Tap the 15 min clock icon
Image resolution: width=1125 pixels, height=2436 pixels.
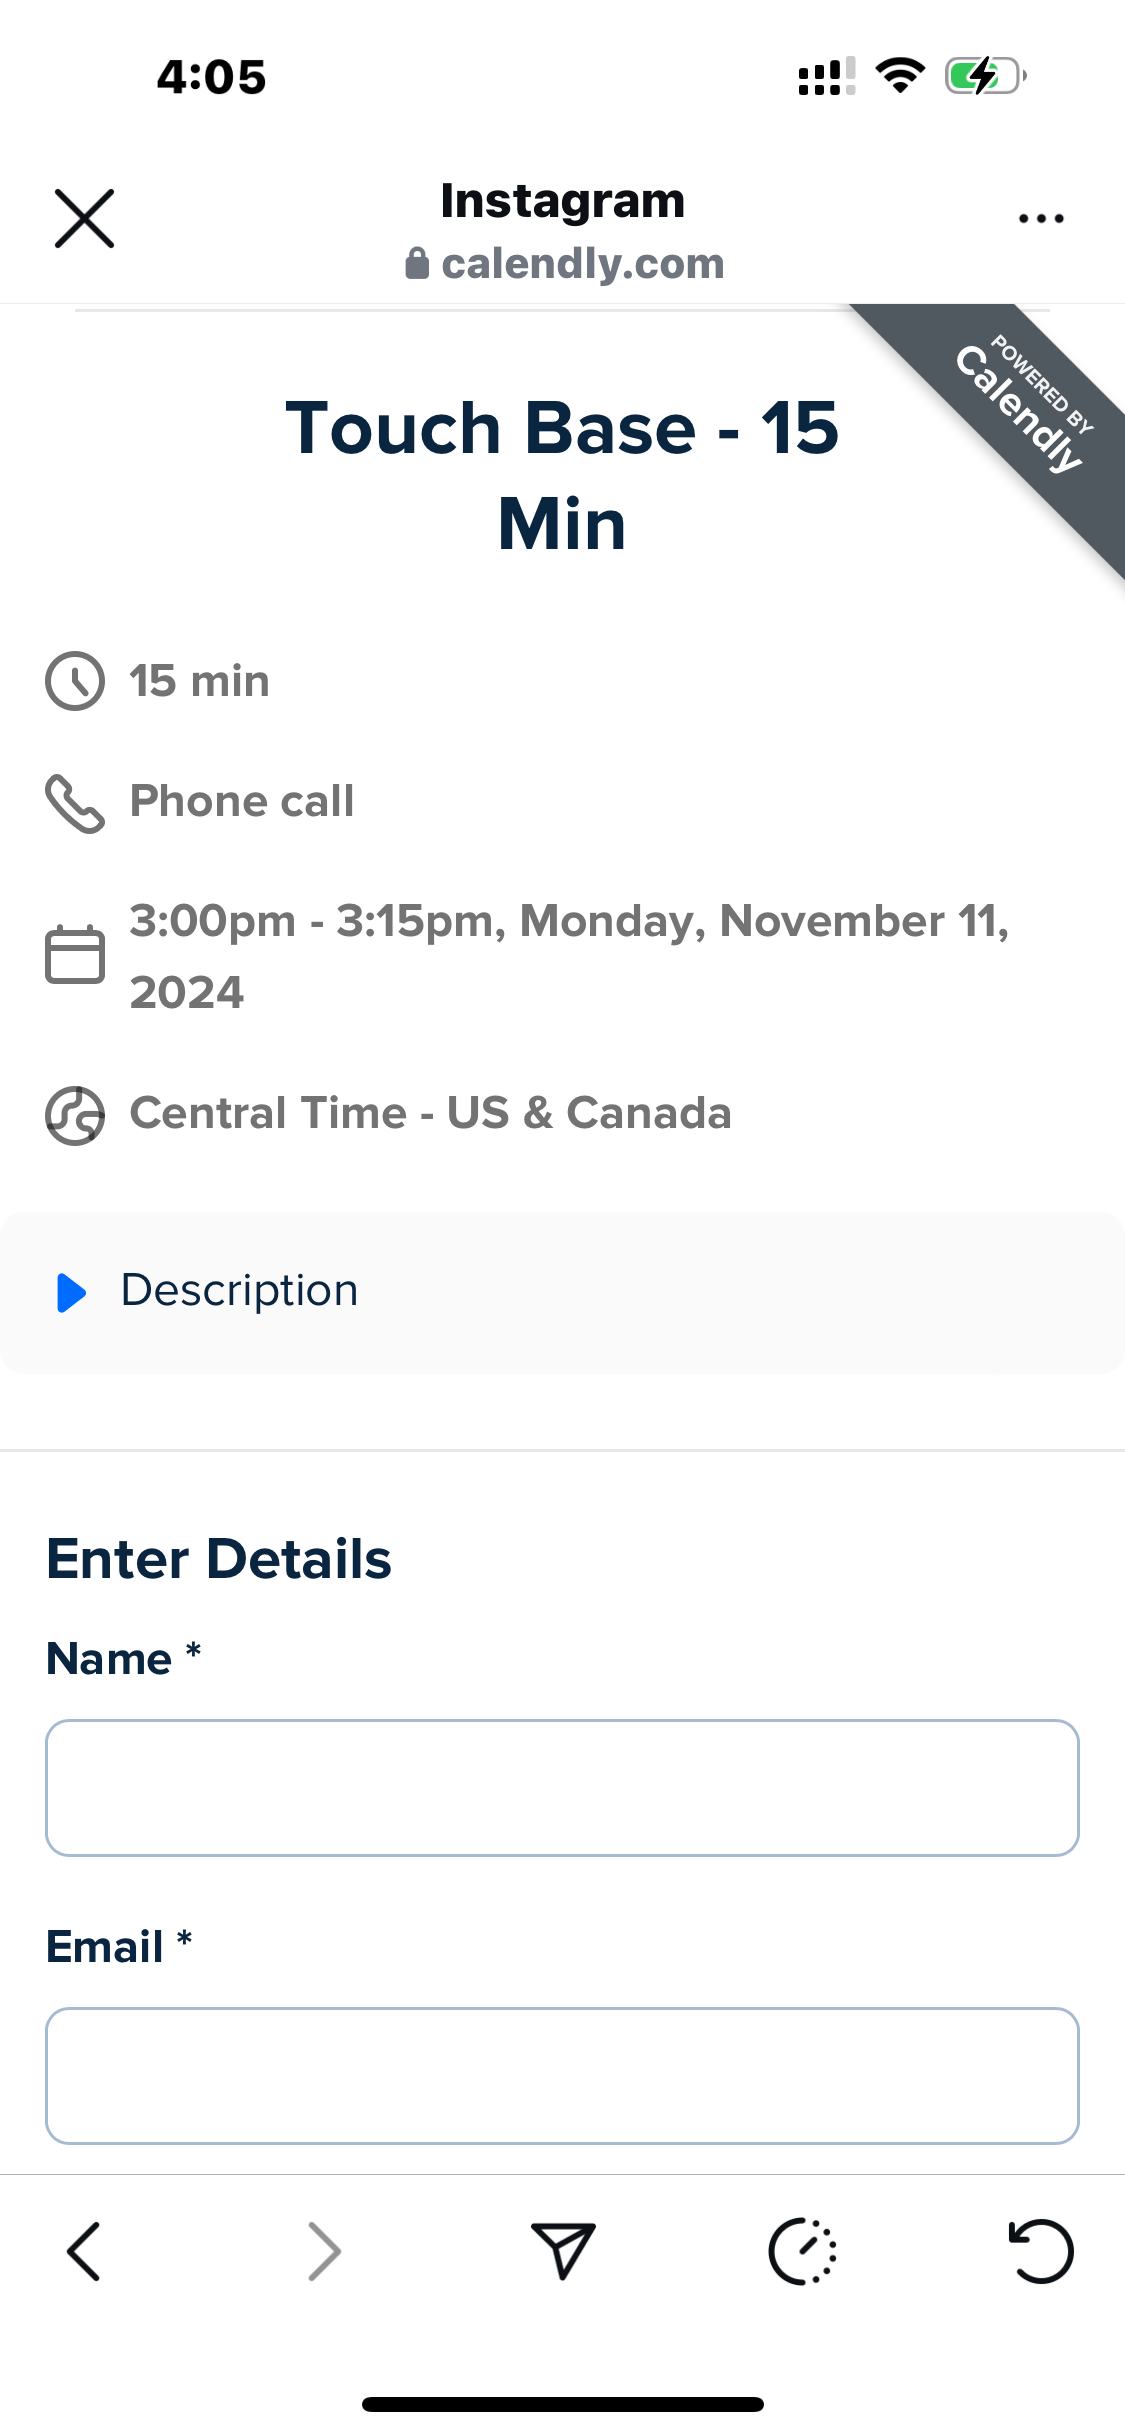pyautogui.click(x=75, y=681)
